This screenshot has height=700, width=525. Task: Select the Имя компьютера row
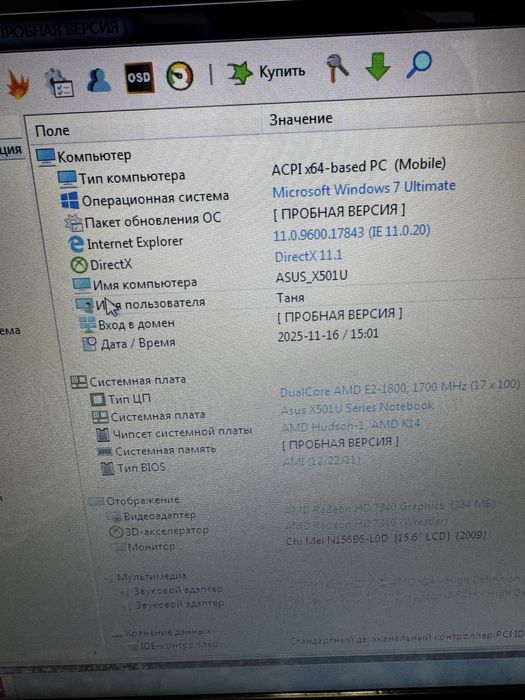[x=145, y=284]
